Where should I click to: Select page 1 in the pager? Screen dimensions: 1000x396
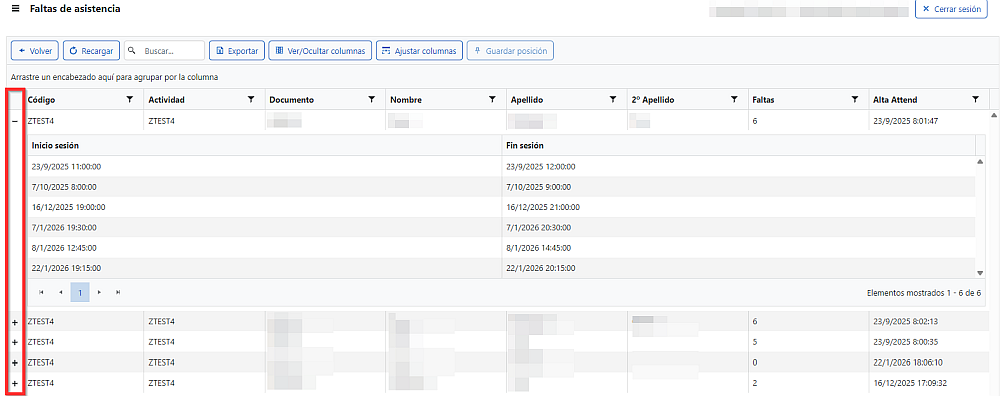(x=80, y=292)
